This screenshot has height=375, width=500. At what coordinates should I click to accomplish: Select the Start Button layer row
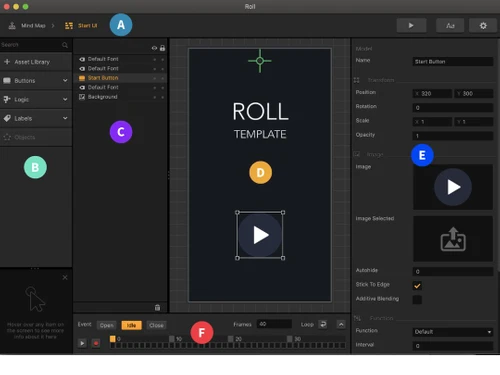click(x=120, y=78)
